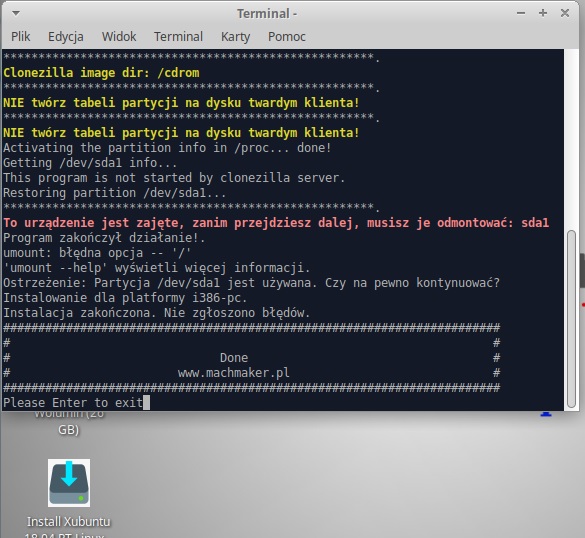Click the Clonezilla image dir line
The image size is (585, 538).
(x=101, y=72)
